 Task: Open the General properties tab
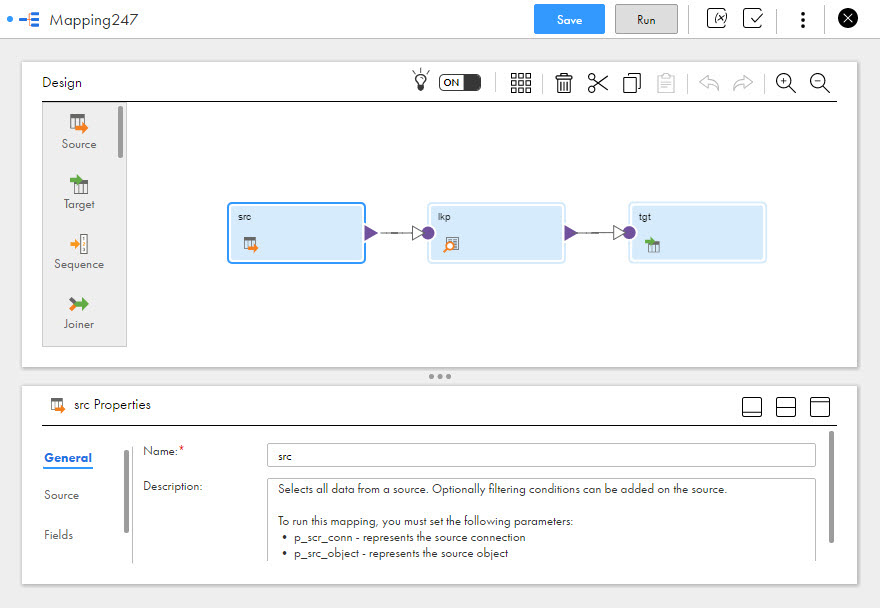pyautogui.click(x=68, y=458)
